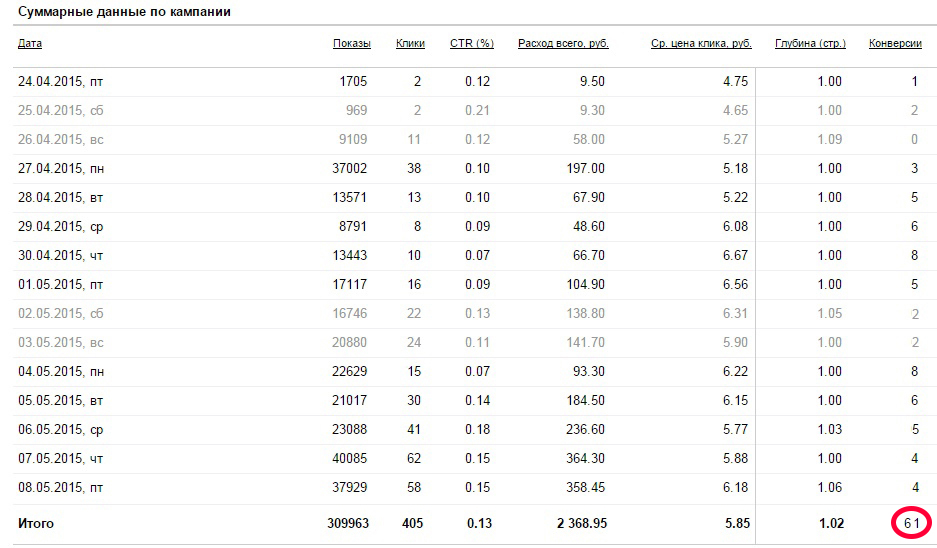This screenshot has width=937, height=548.
Task: Click the 27.04.2015, пн date cell
Action: [61, 169]
